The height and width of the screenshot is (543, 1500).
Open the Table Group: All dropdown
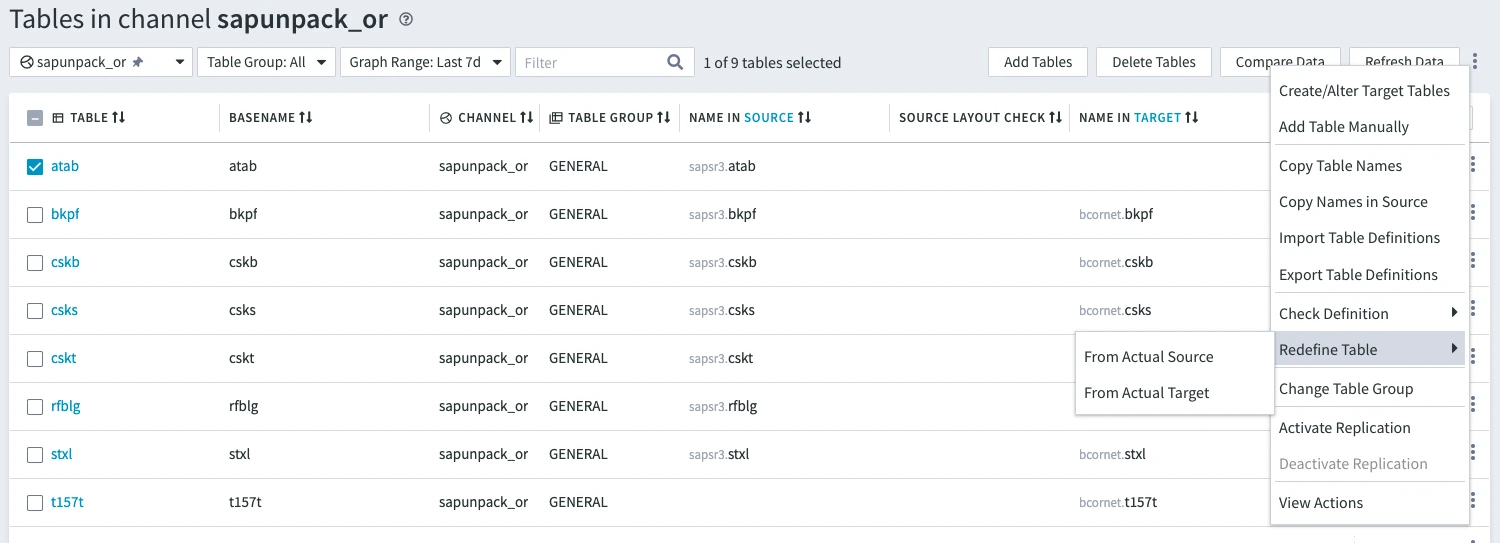[266, 62]
